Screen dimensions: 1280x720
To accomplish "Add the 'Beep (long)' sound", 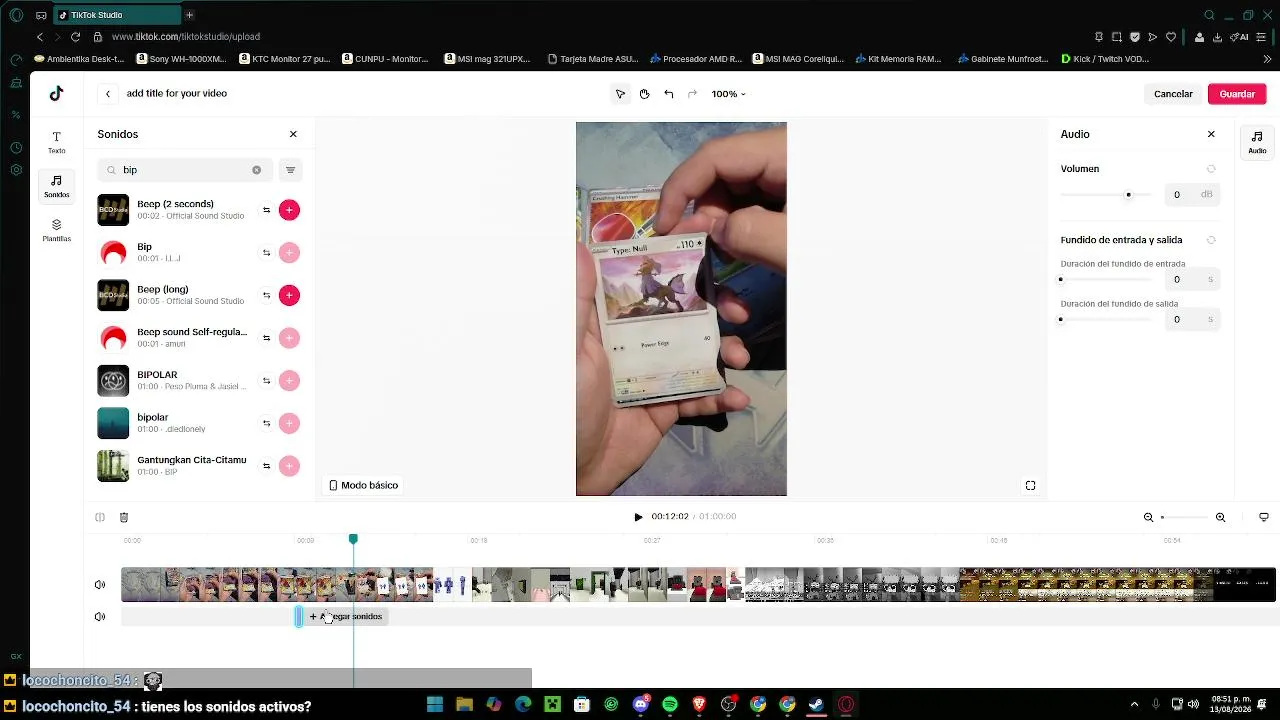I will click(289, 295).
